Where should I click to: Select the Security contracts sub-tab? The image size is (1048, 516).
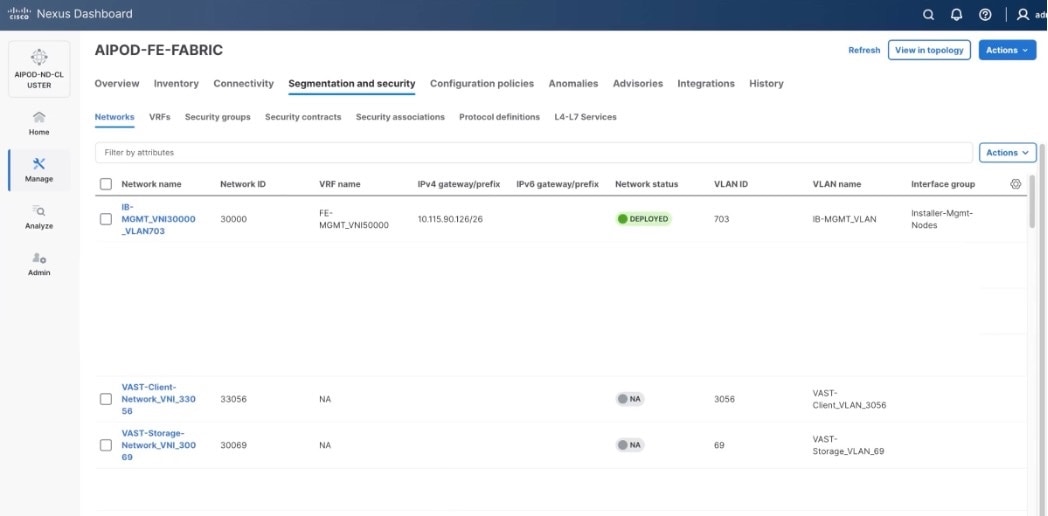point(303,117)
